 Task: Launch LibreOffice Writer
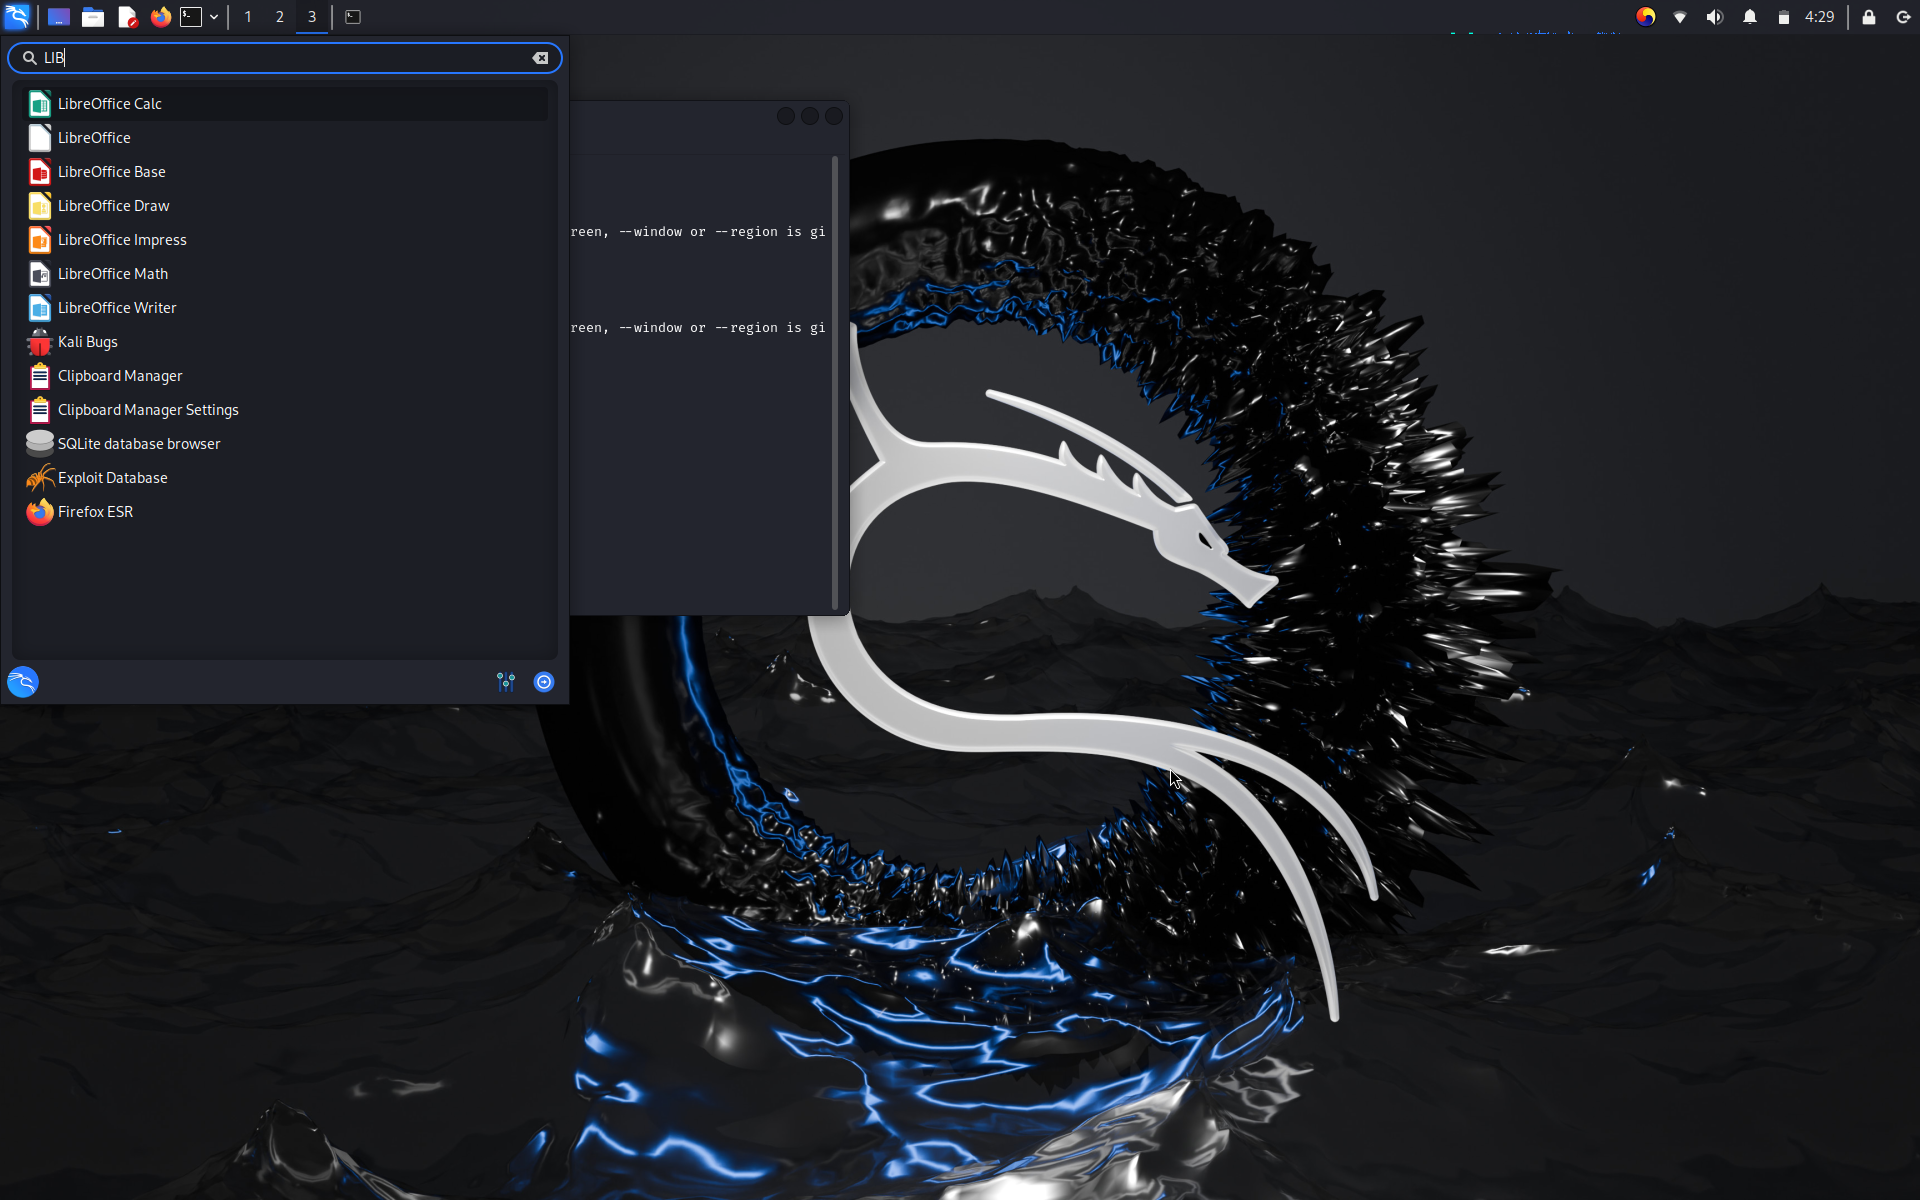[x=116, y=308]
